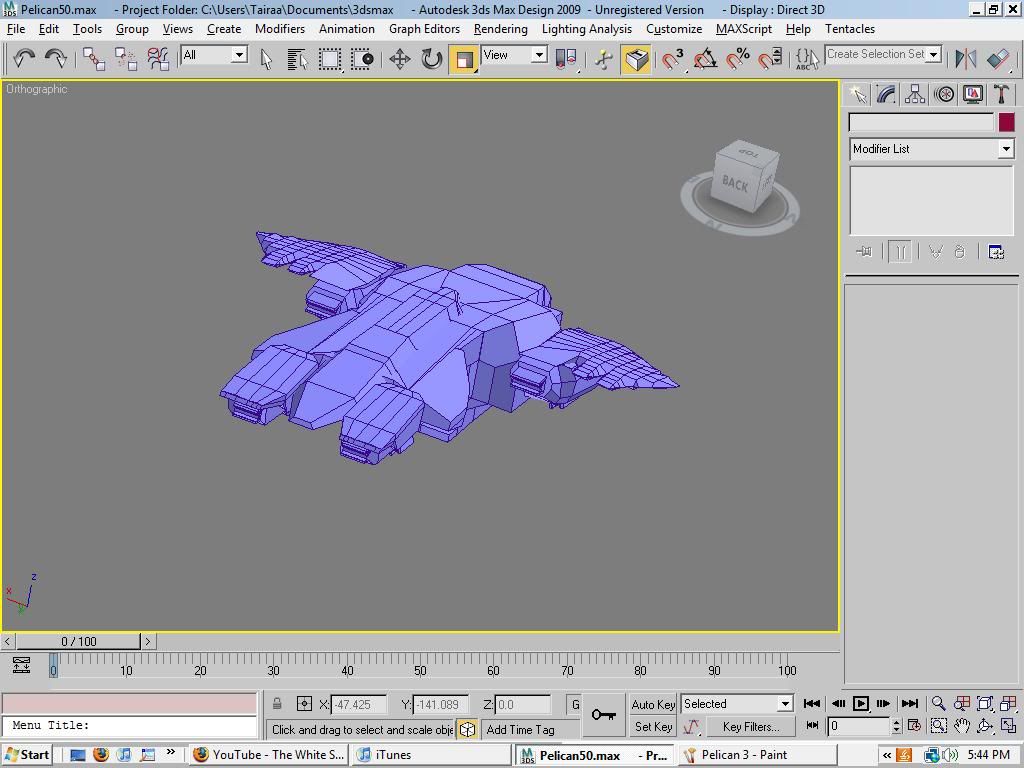Click the Mirror tool icon
Viewport: 1024px width, 768px height.
tap(965, 59)
